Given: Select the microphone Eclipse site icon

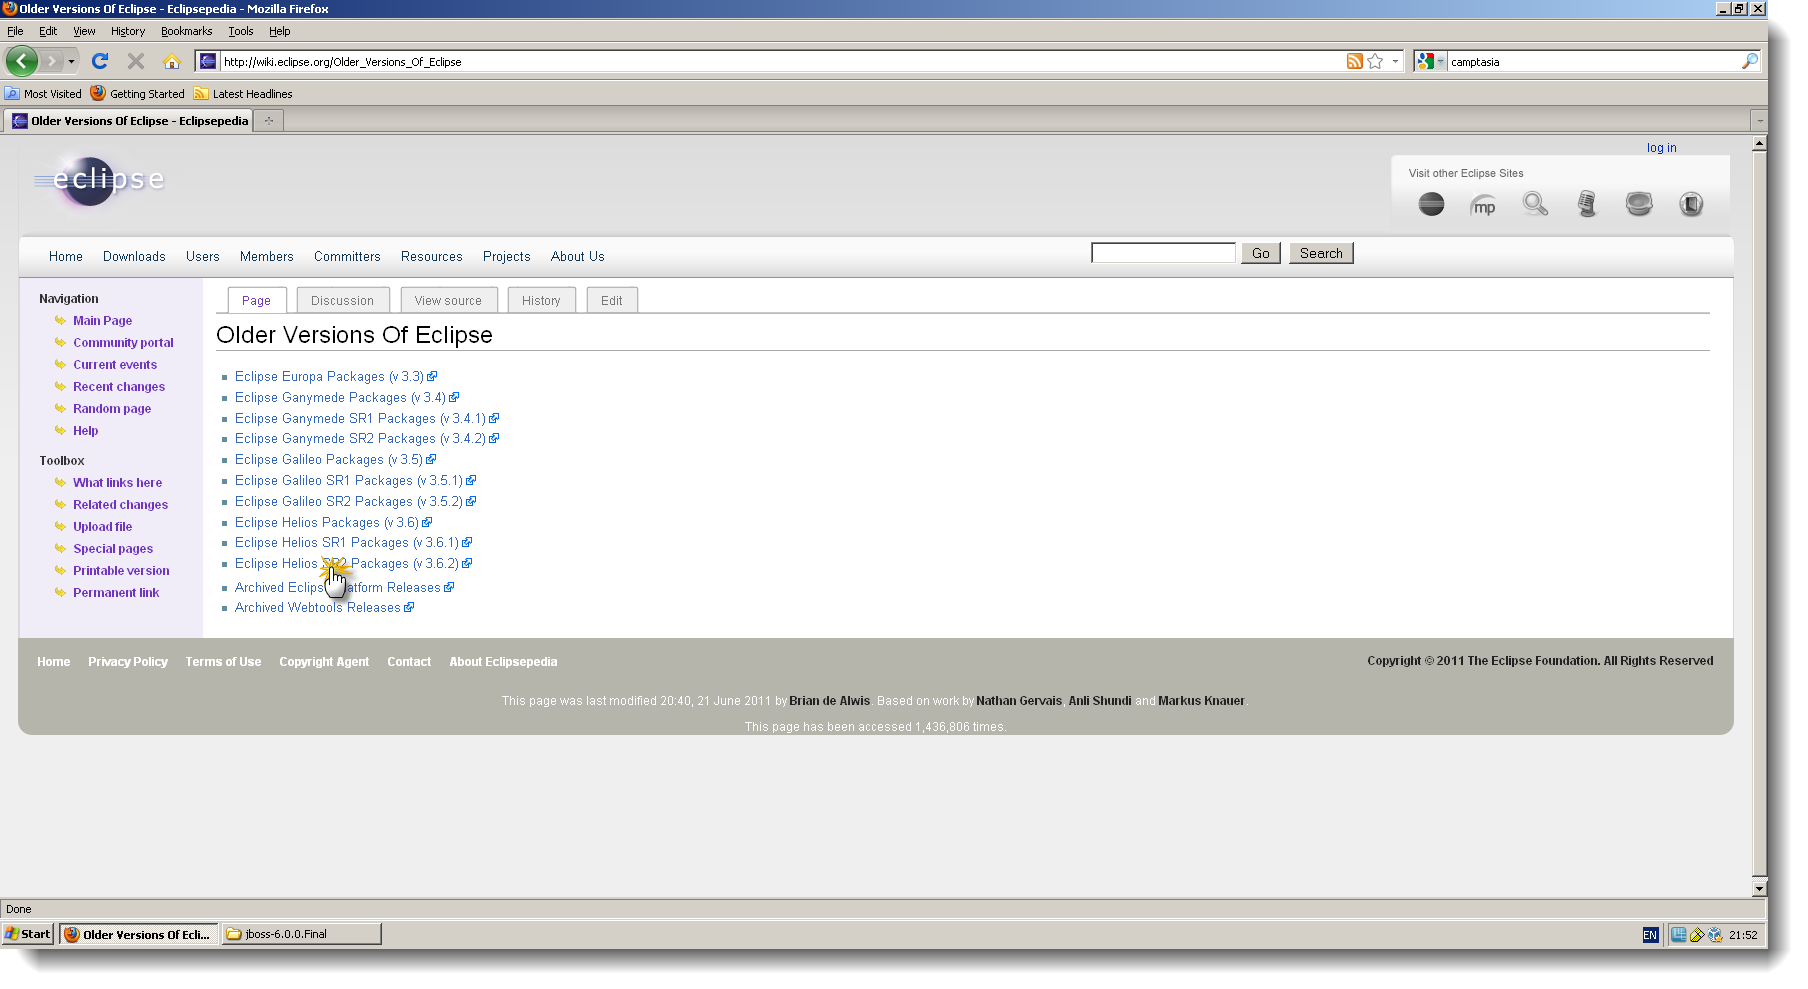Looking at the screenshot, I should tap(1586, 204).
